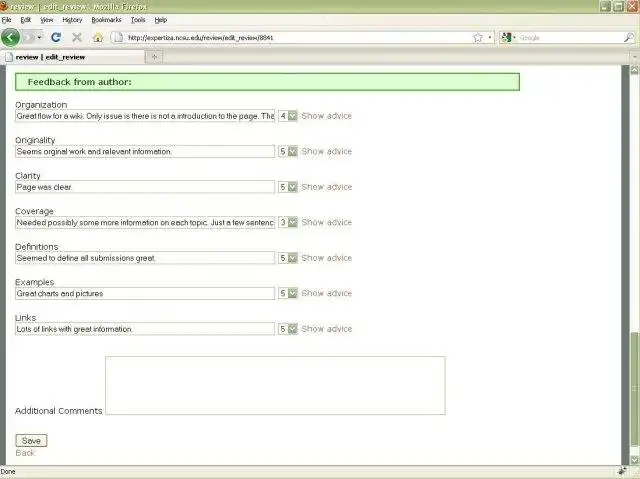Click the search magnifier icon
The width and height of the screenshot is (640, 479).
[x=629, y=38]
